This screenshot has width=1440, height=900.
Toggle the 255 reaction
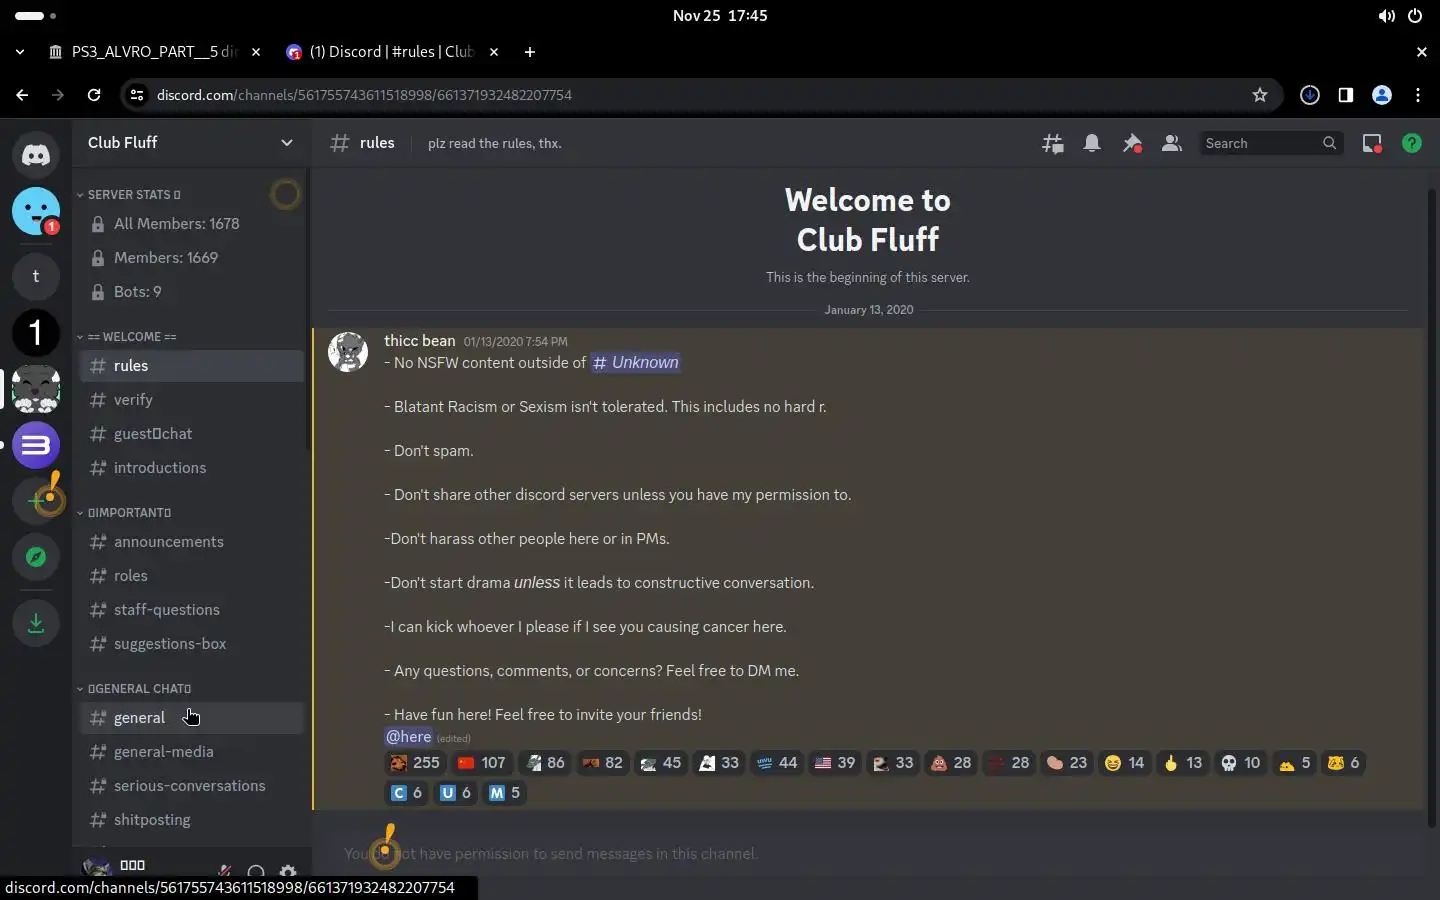(415, 763)
